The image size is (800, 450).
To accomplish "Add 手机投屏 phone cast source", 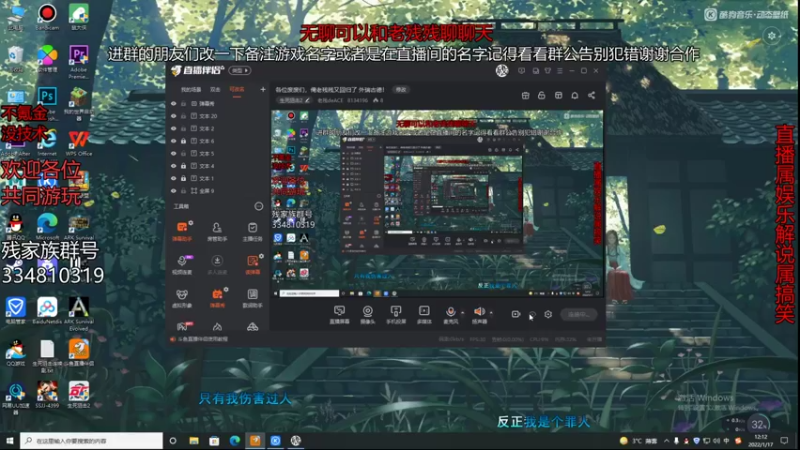I will tap(396, 314).
